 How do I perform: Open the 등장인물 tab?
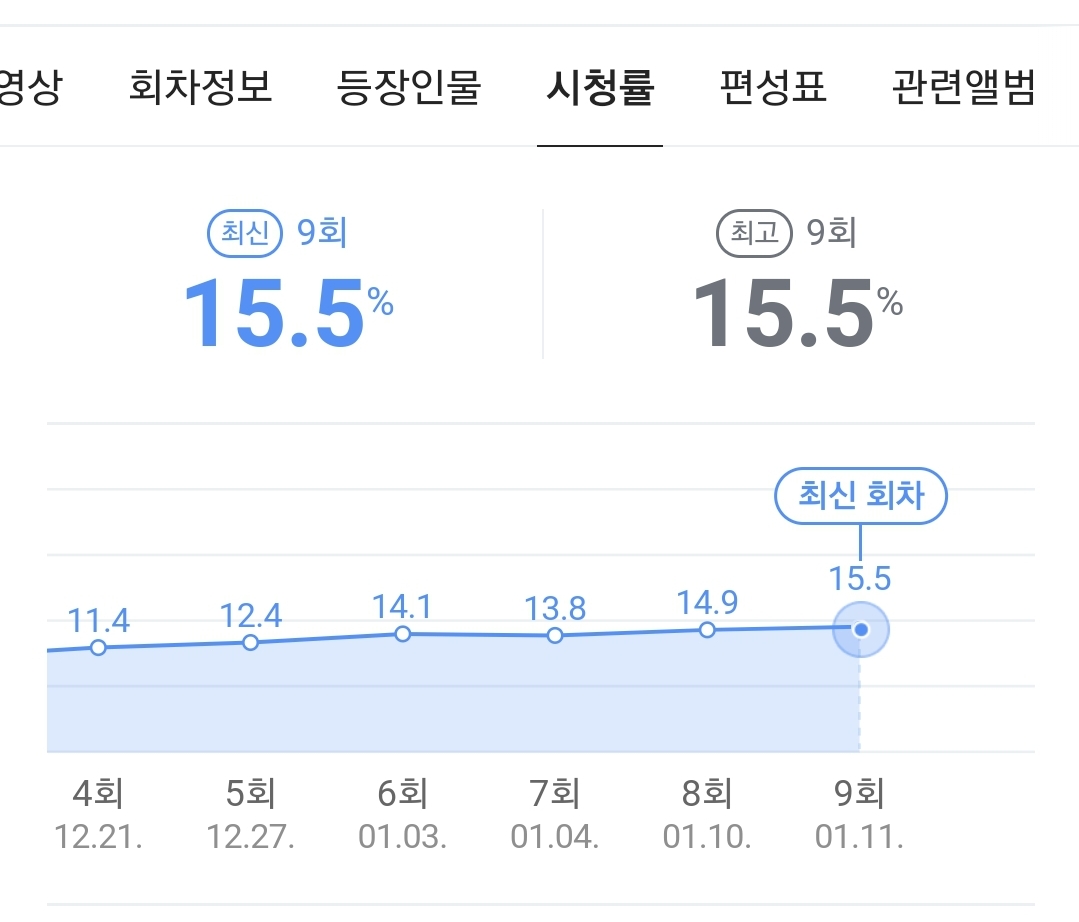409,88
